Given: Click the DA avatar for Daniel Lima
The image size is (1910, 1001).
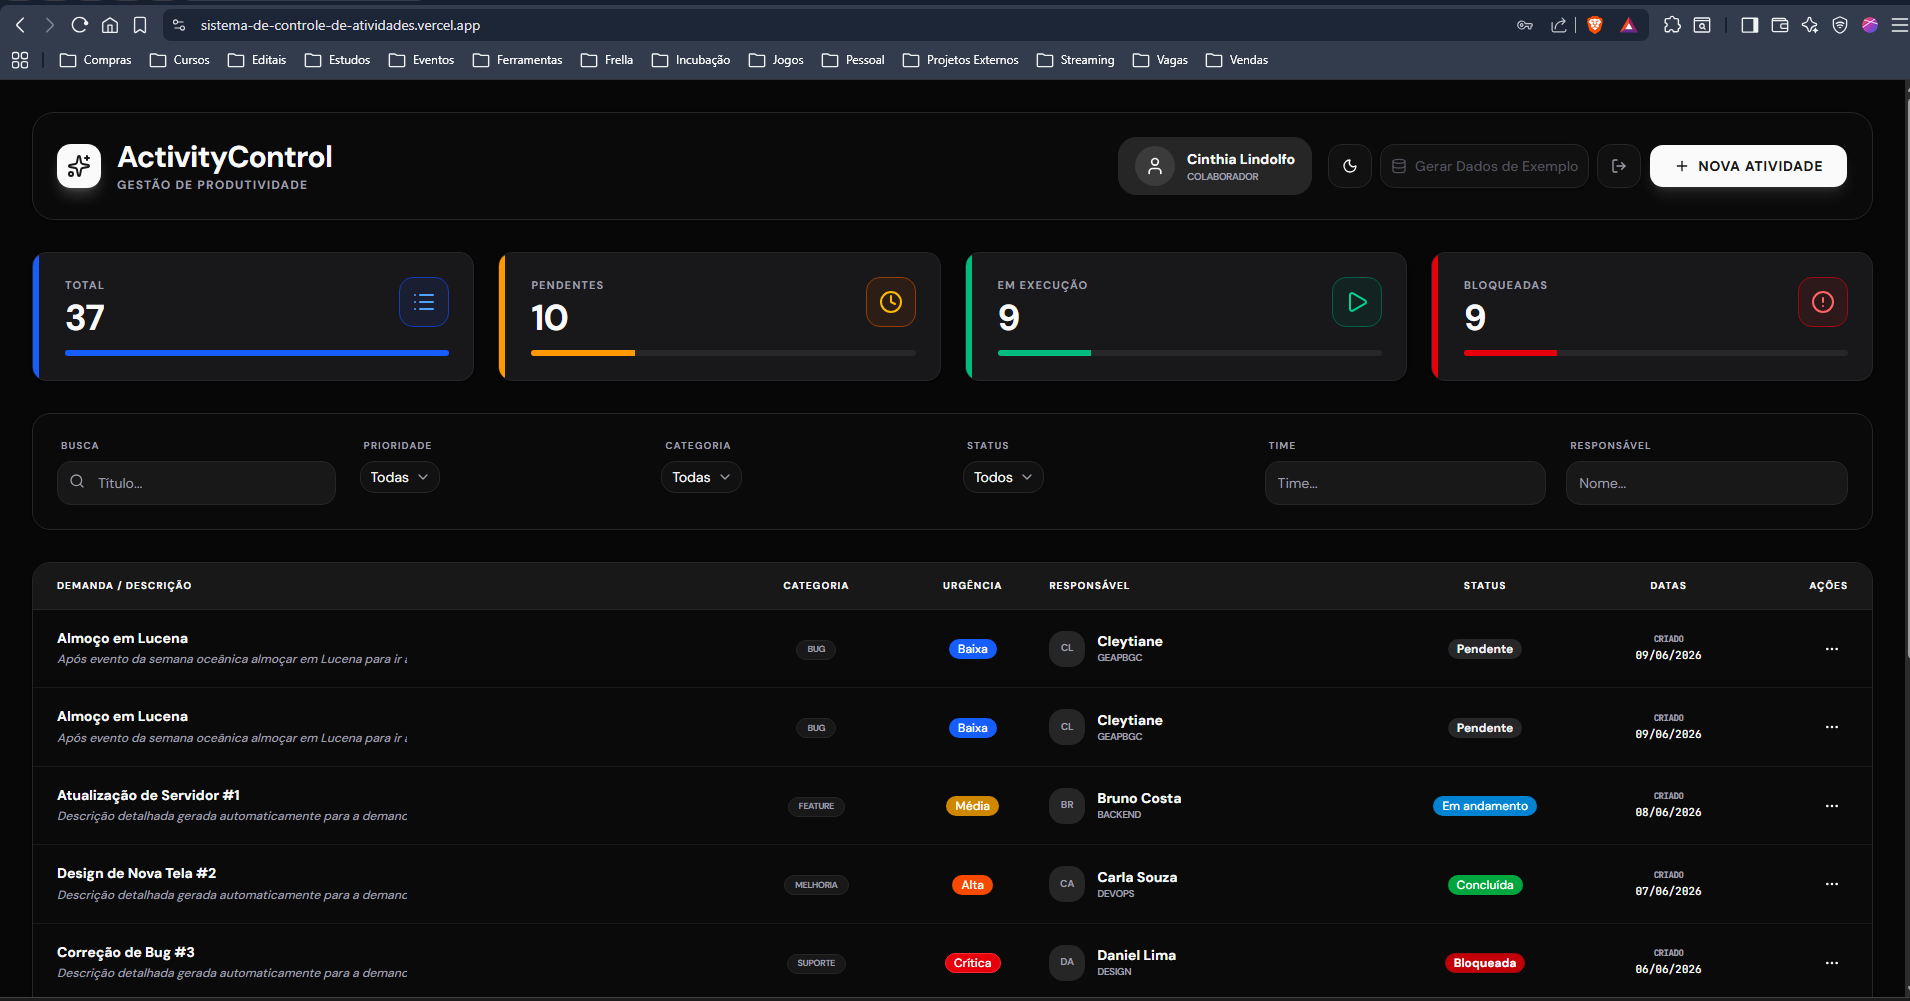Looking at the screenshot, I should tap(1067, 963).
